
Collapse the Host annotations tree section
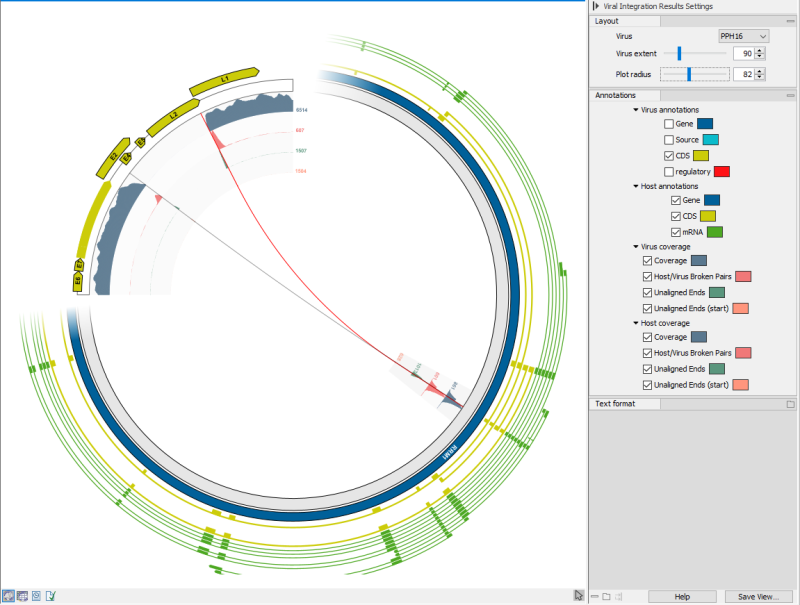coord(635,186)
